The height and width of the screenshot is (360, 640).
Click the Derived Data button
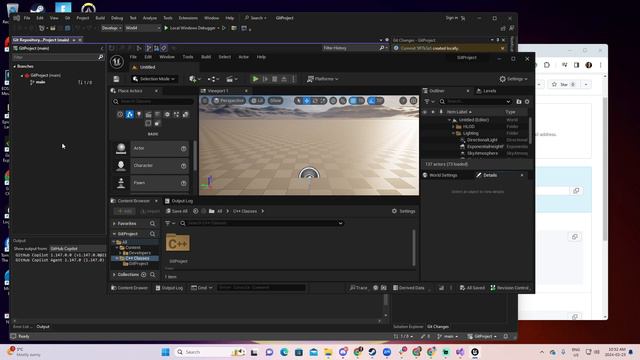[409, 288]
